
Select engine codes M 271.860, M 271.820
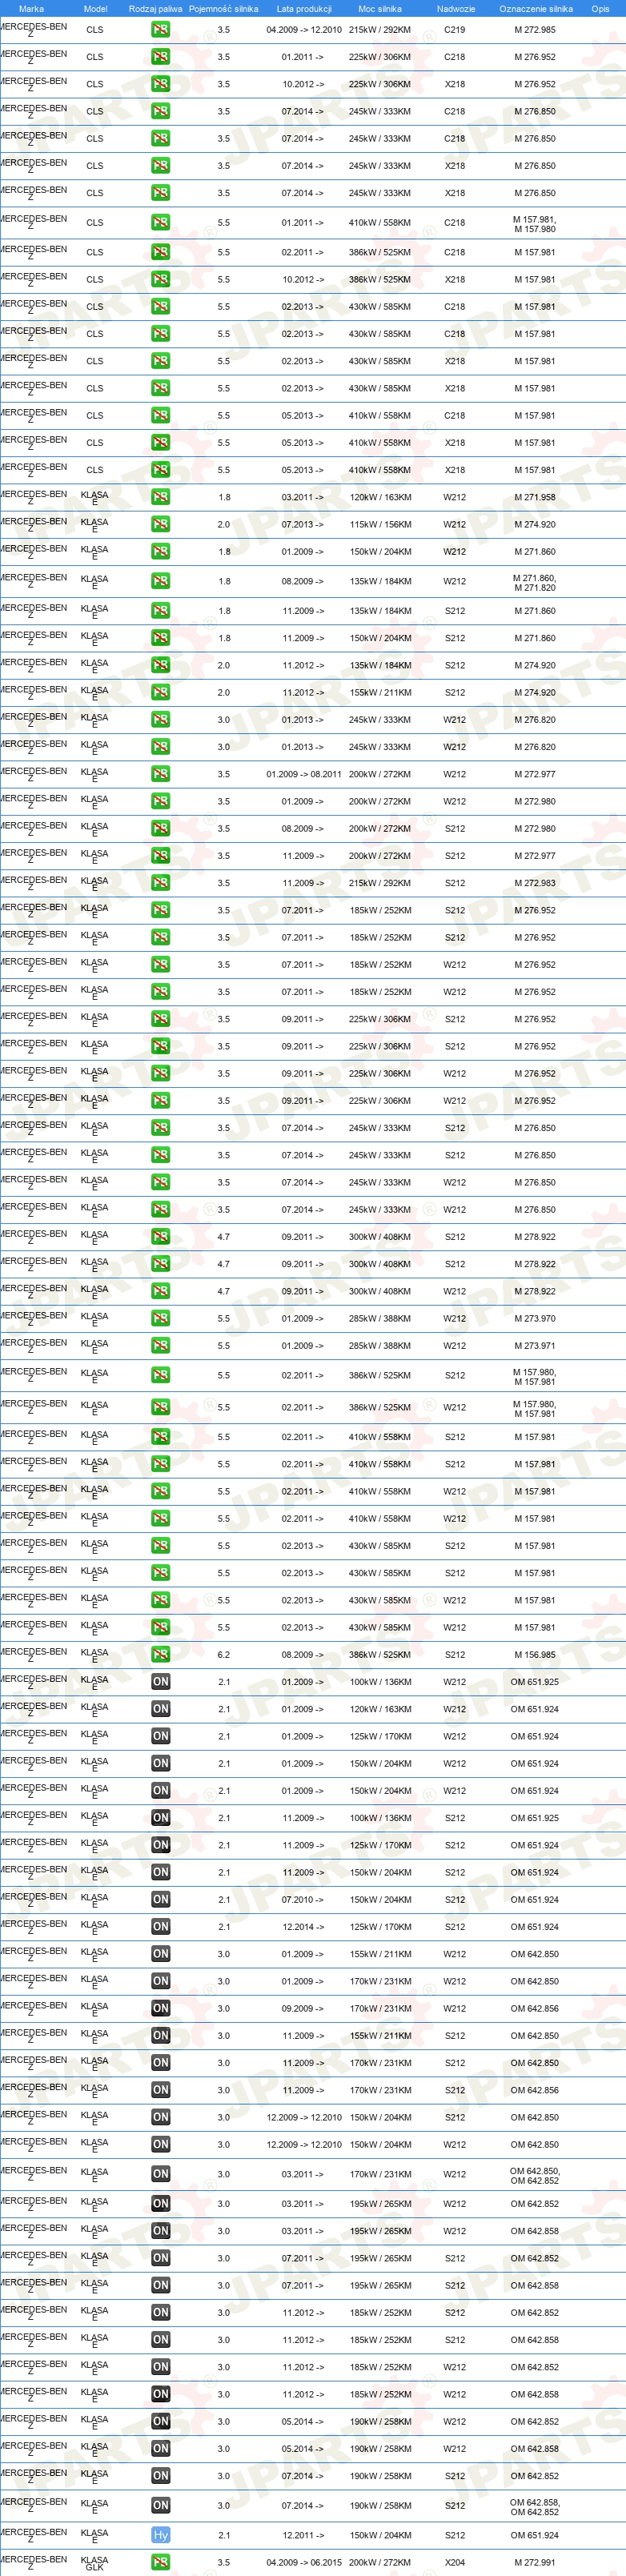point(535,582)
